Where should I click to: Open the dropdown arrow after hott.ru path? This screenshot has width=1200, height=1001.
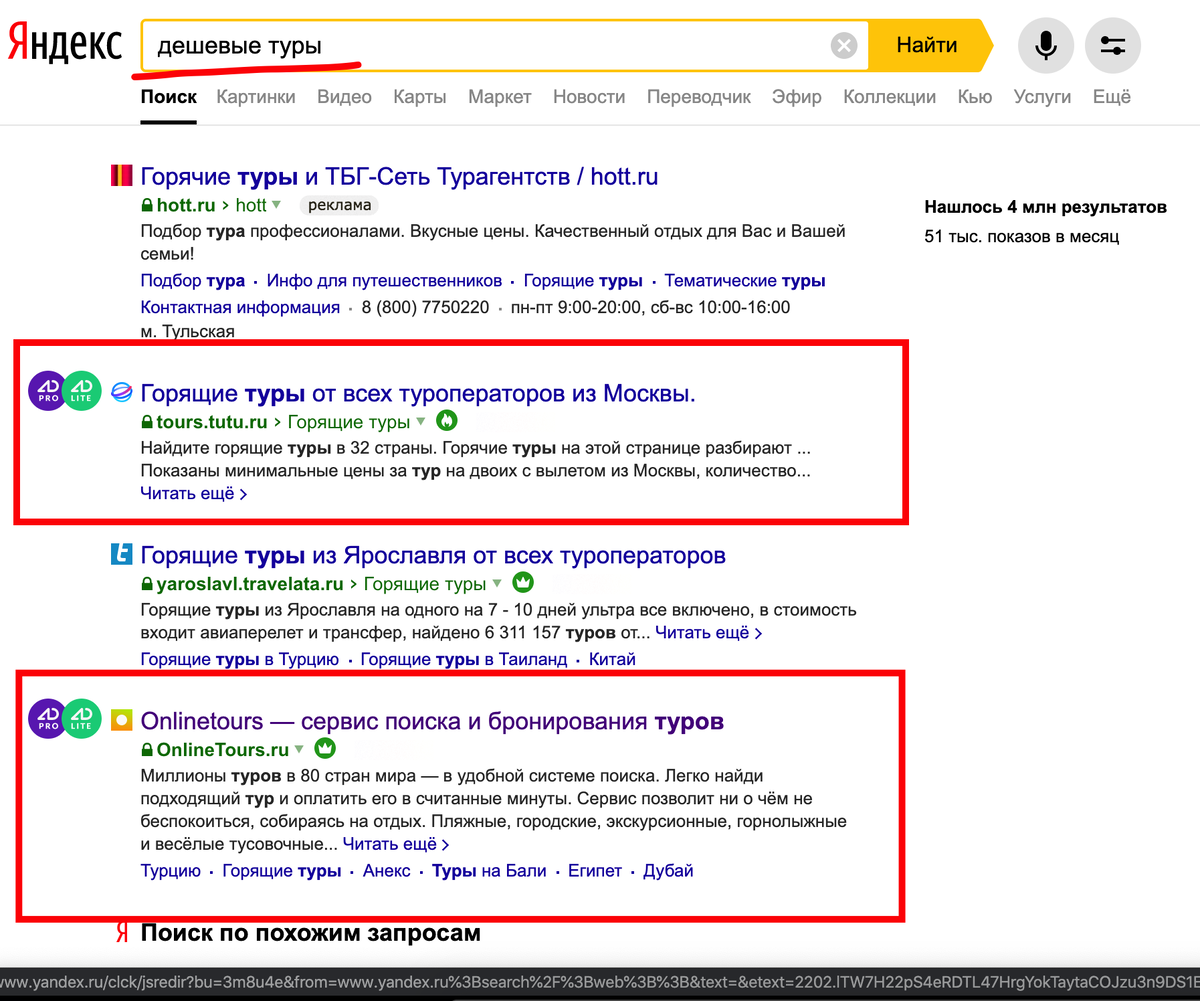(276, 206)
